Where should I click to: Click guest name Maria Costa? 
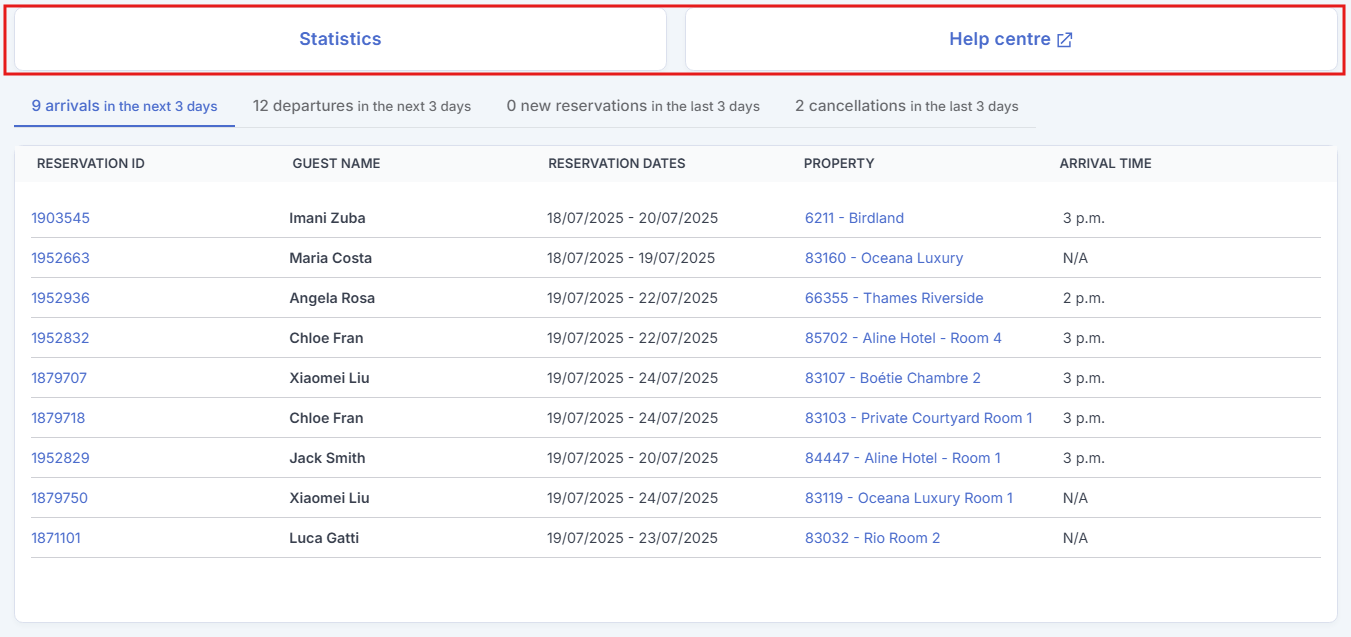click(x=330, y=258)
